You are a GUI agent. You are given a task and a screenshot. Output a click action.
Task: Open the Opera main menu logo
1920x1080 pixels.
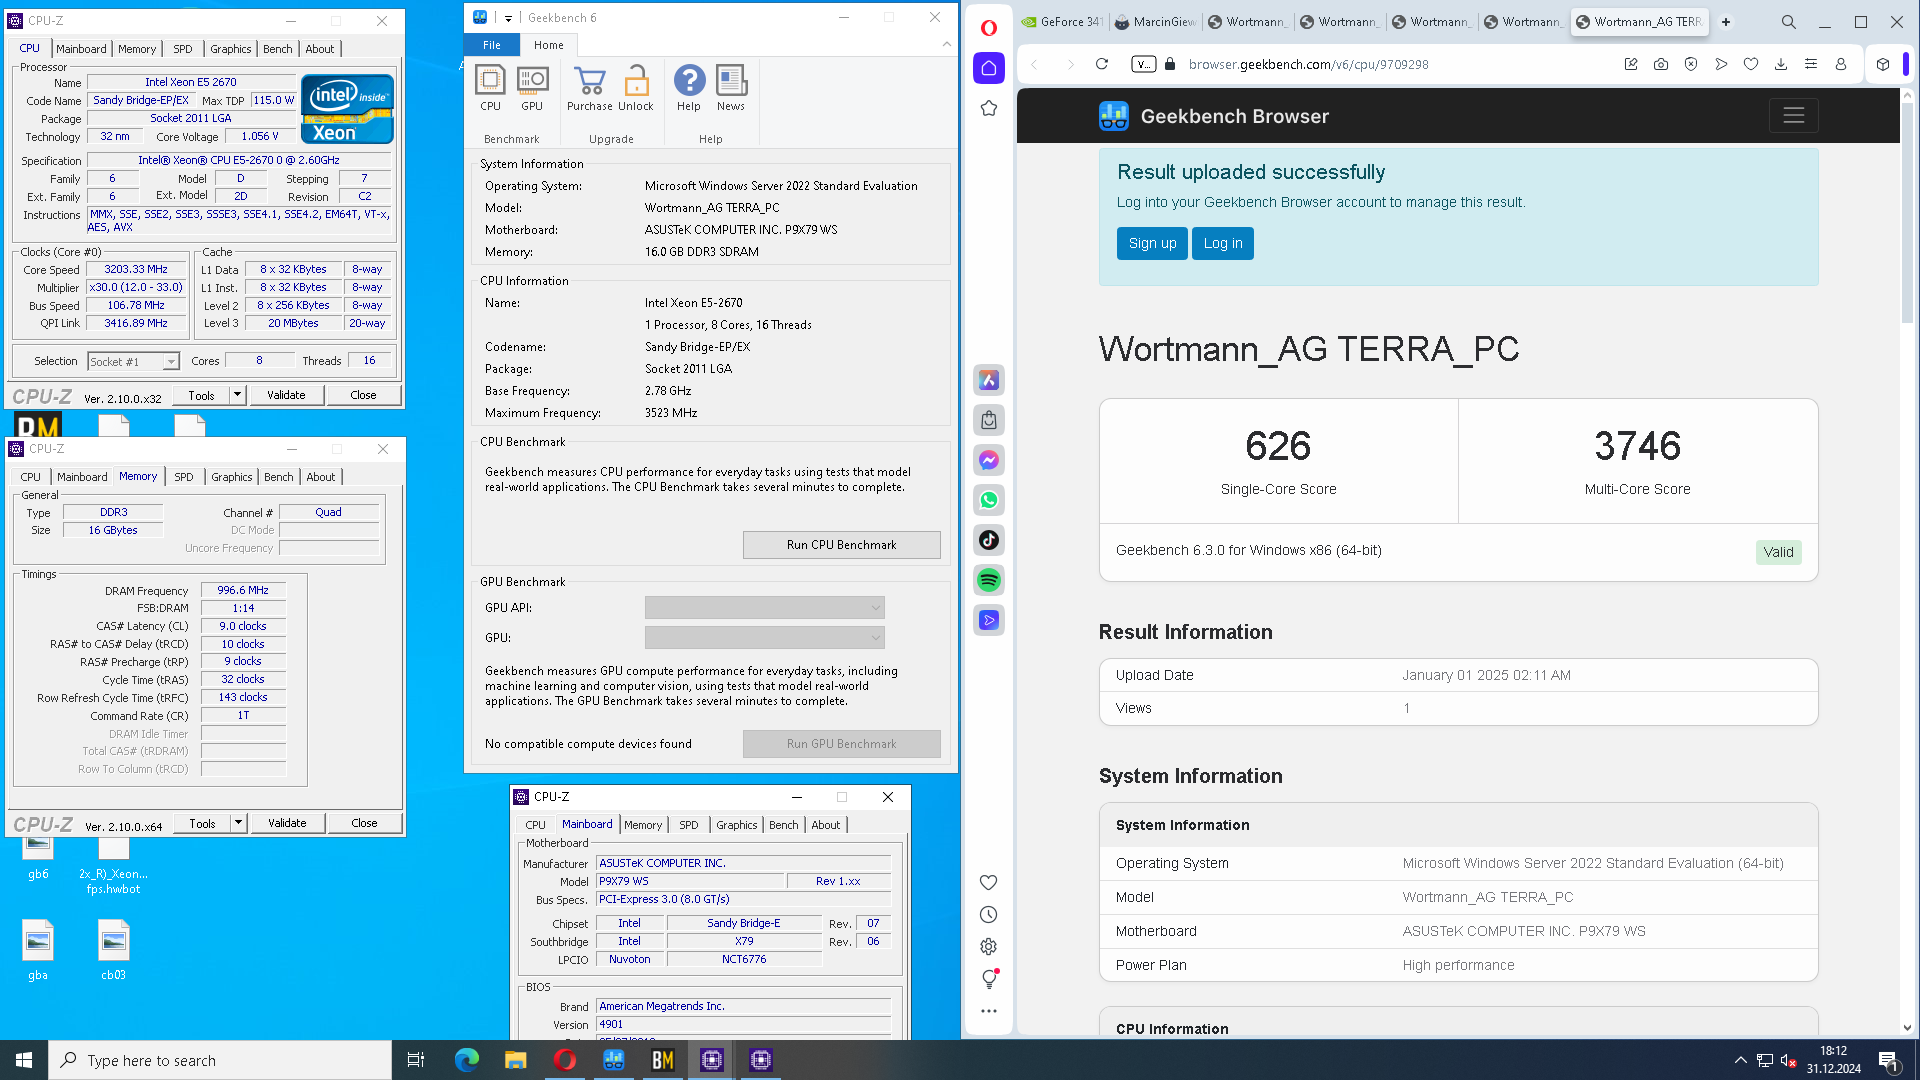pos(989,28)
